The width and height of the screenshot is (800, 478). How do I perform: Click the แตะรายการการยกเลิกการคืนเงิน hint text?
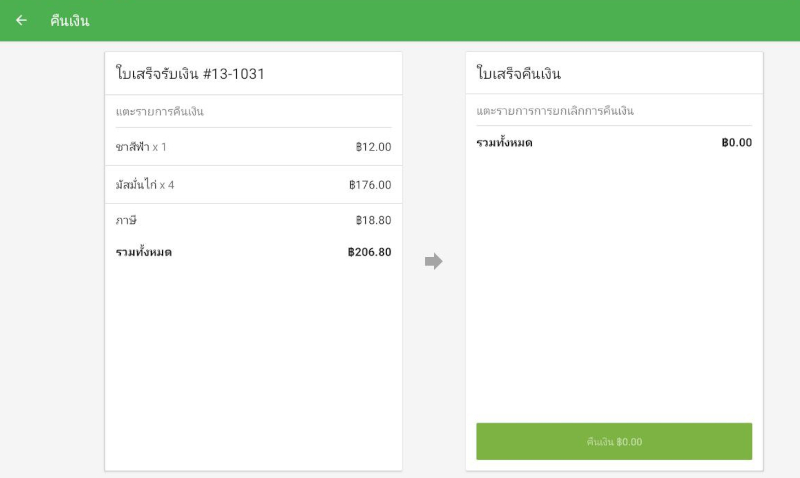click(555, 111)
